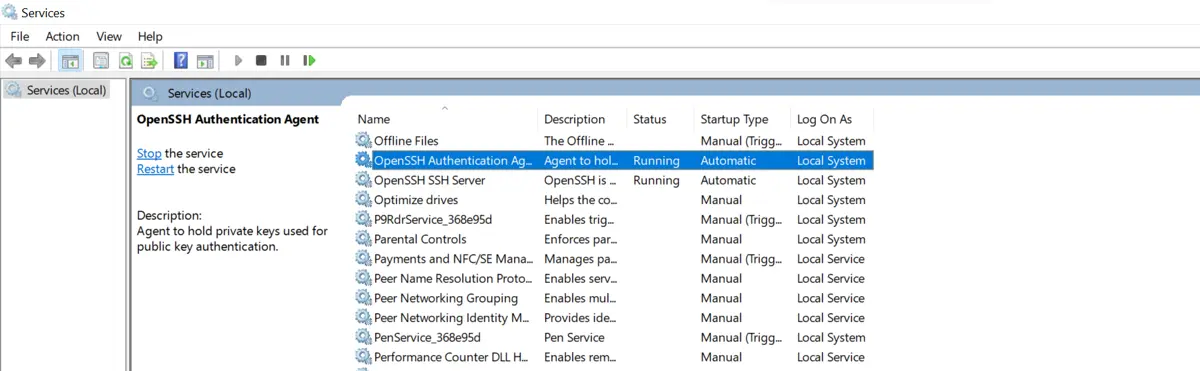Click the gear icon beside Peer Networking Grouping
Screen dimensions: 1200x371
point(363,298)
